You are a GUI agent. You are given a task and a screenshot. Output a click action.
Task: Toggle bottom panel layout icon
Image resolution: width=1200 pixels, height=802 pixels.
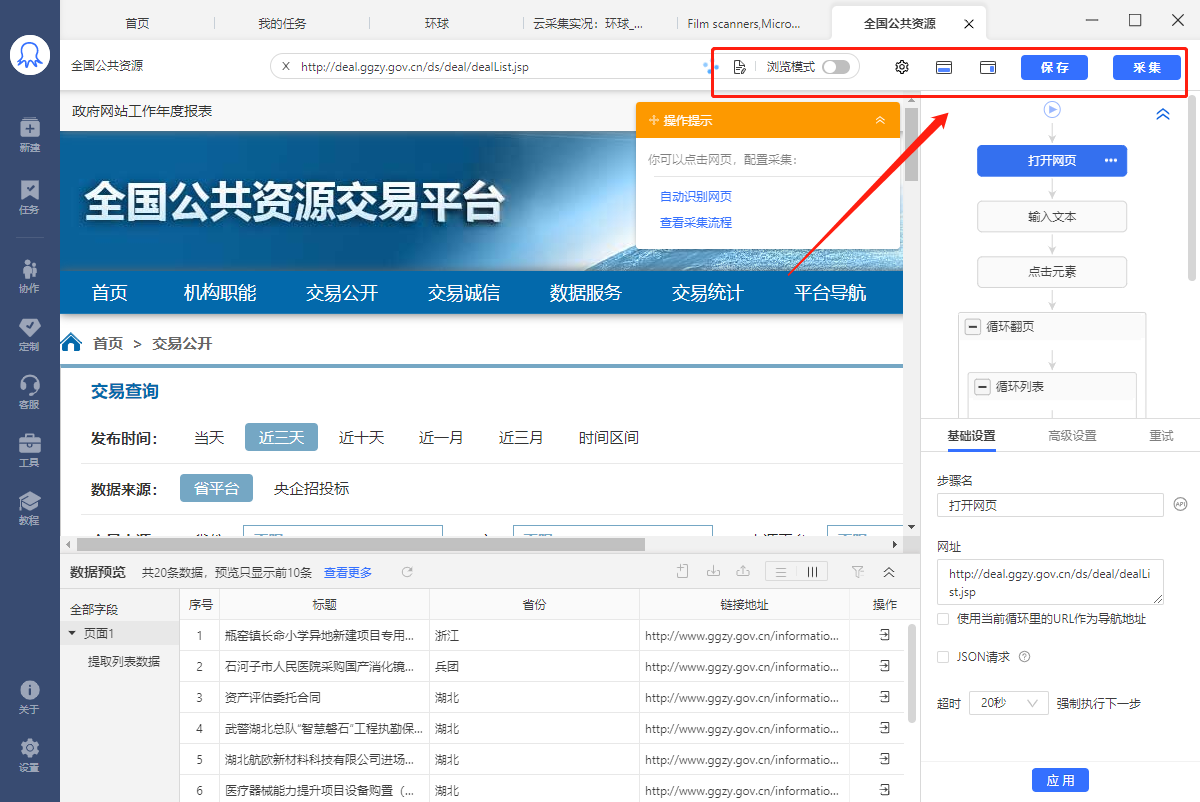coord(943,67)
